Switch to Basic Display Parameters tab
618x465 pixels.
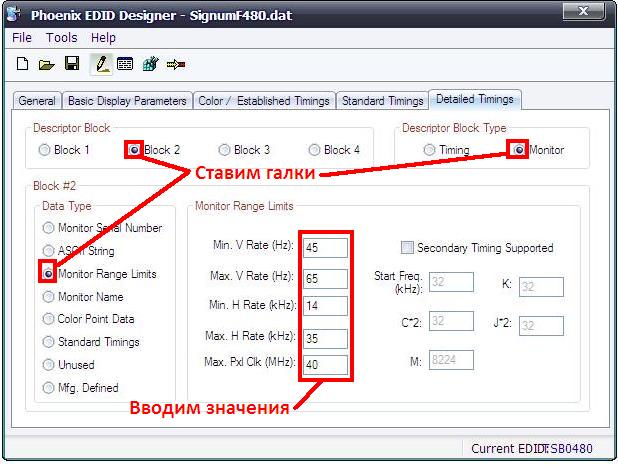click(126, 101)
